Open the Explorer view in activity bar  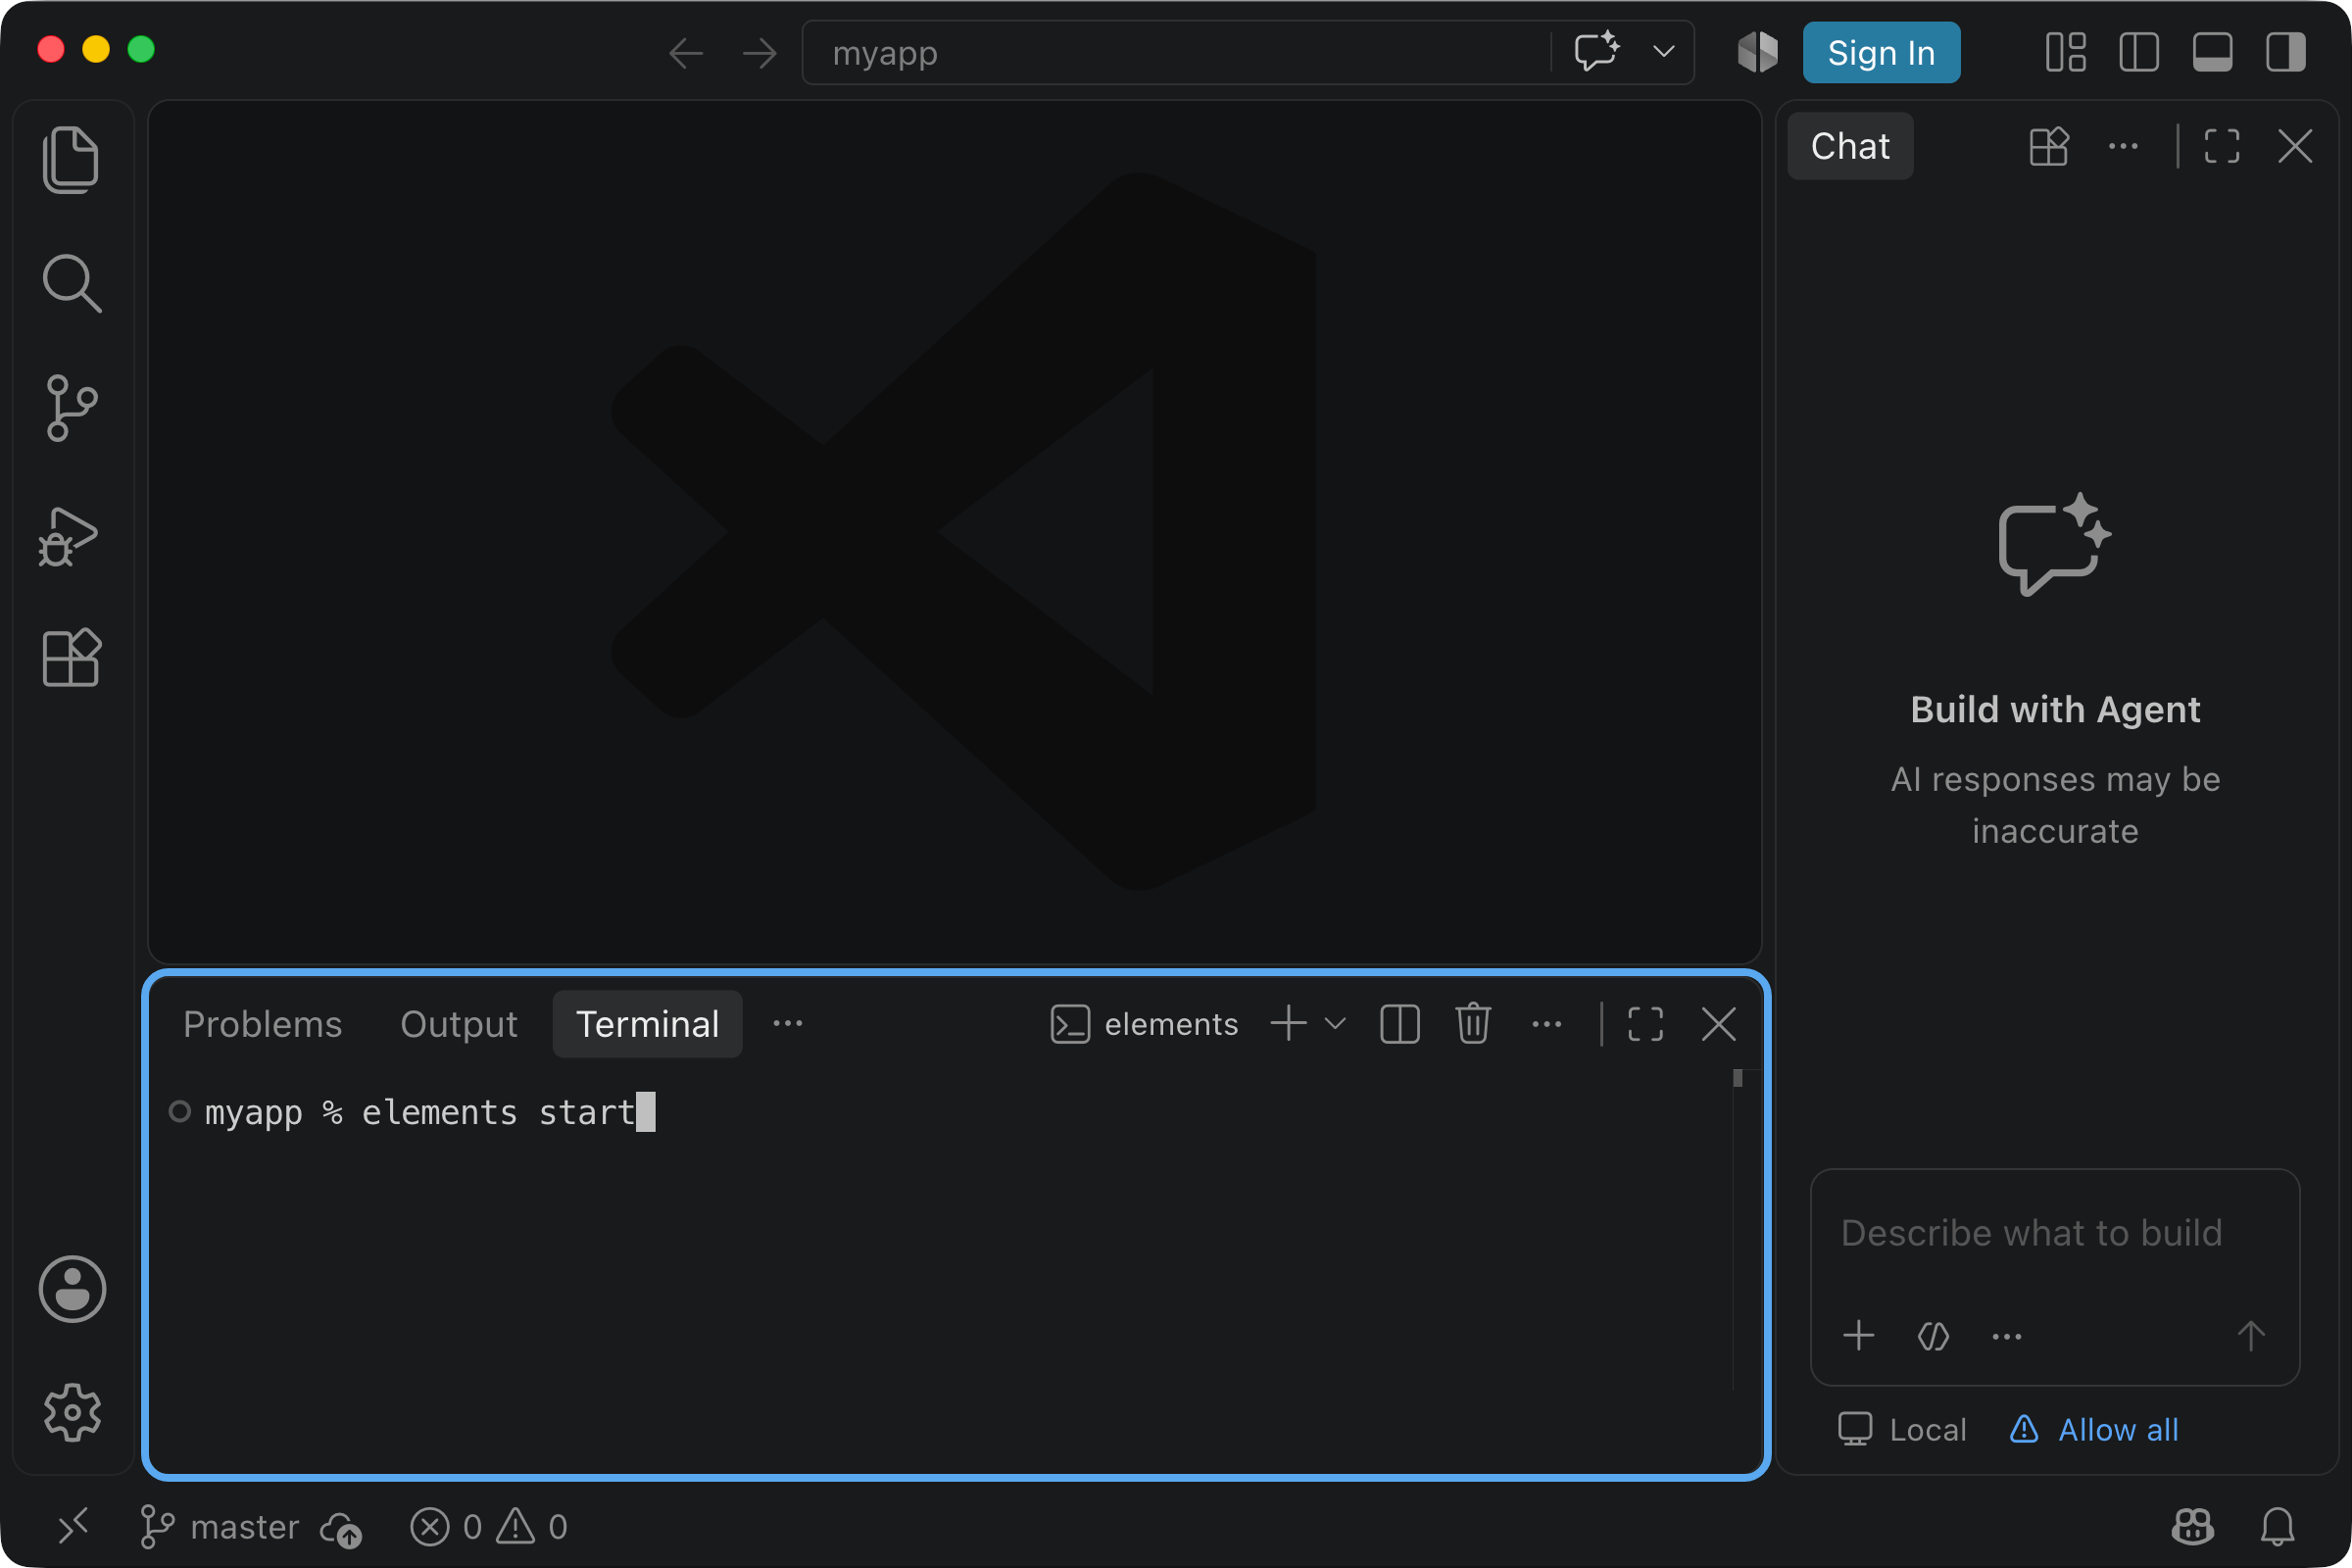click(71, 160)
